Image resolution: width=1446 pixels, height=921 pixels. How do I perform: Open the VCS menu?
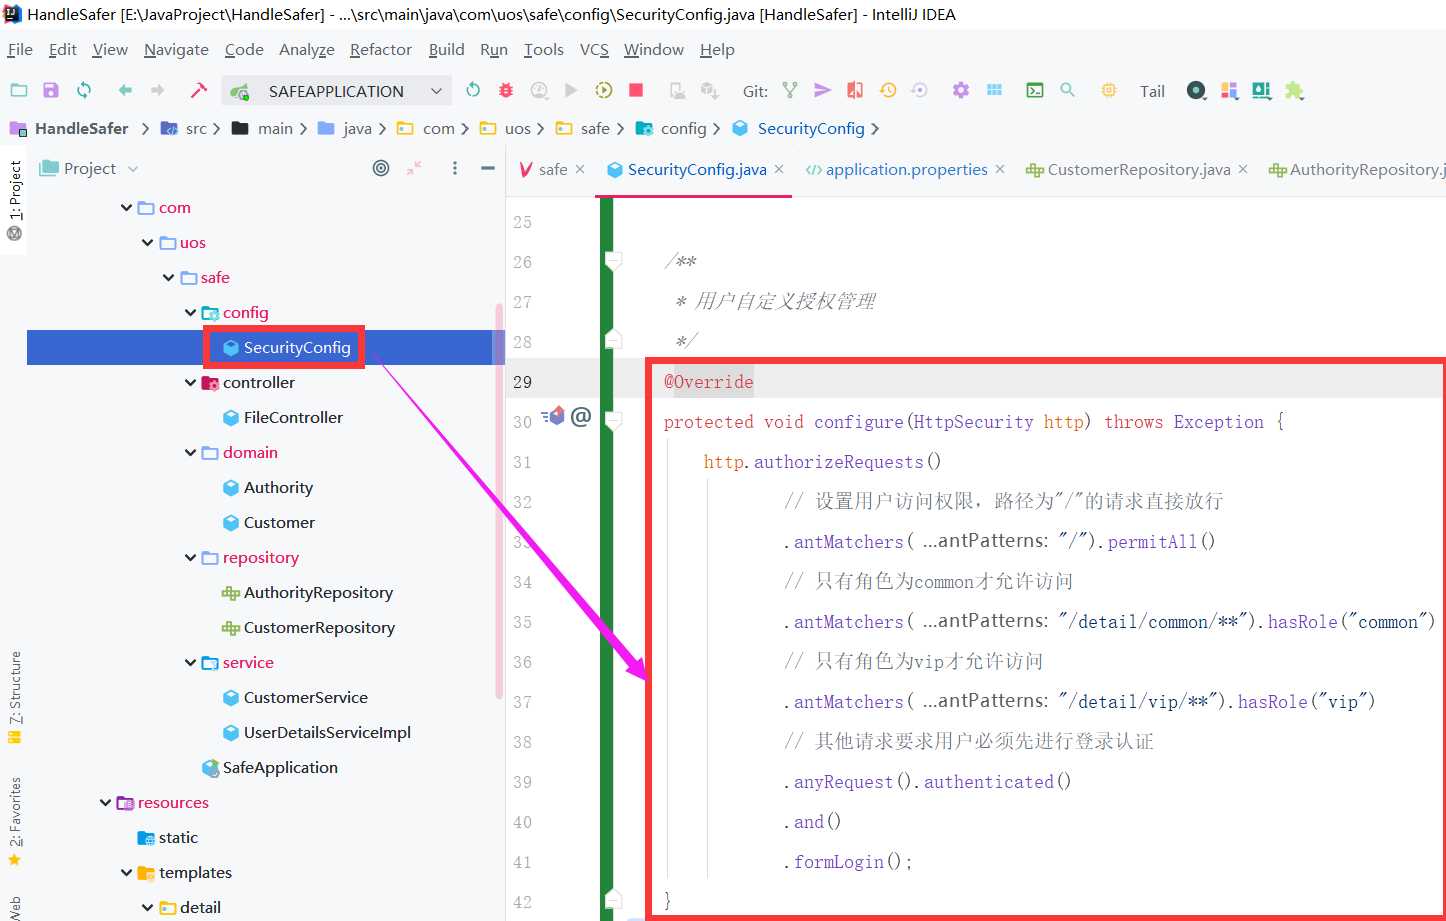point(594,49)
